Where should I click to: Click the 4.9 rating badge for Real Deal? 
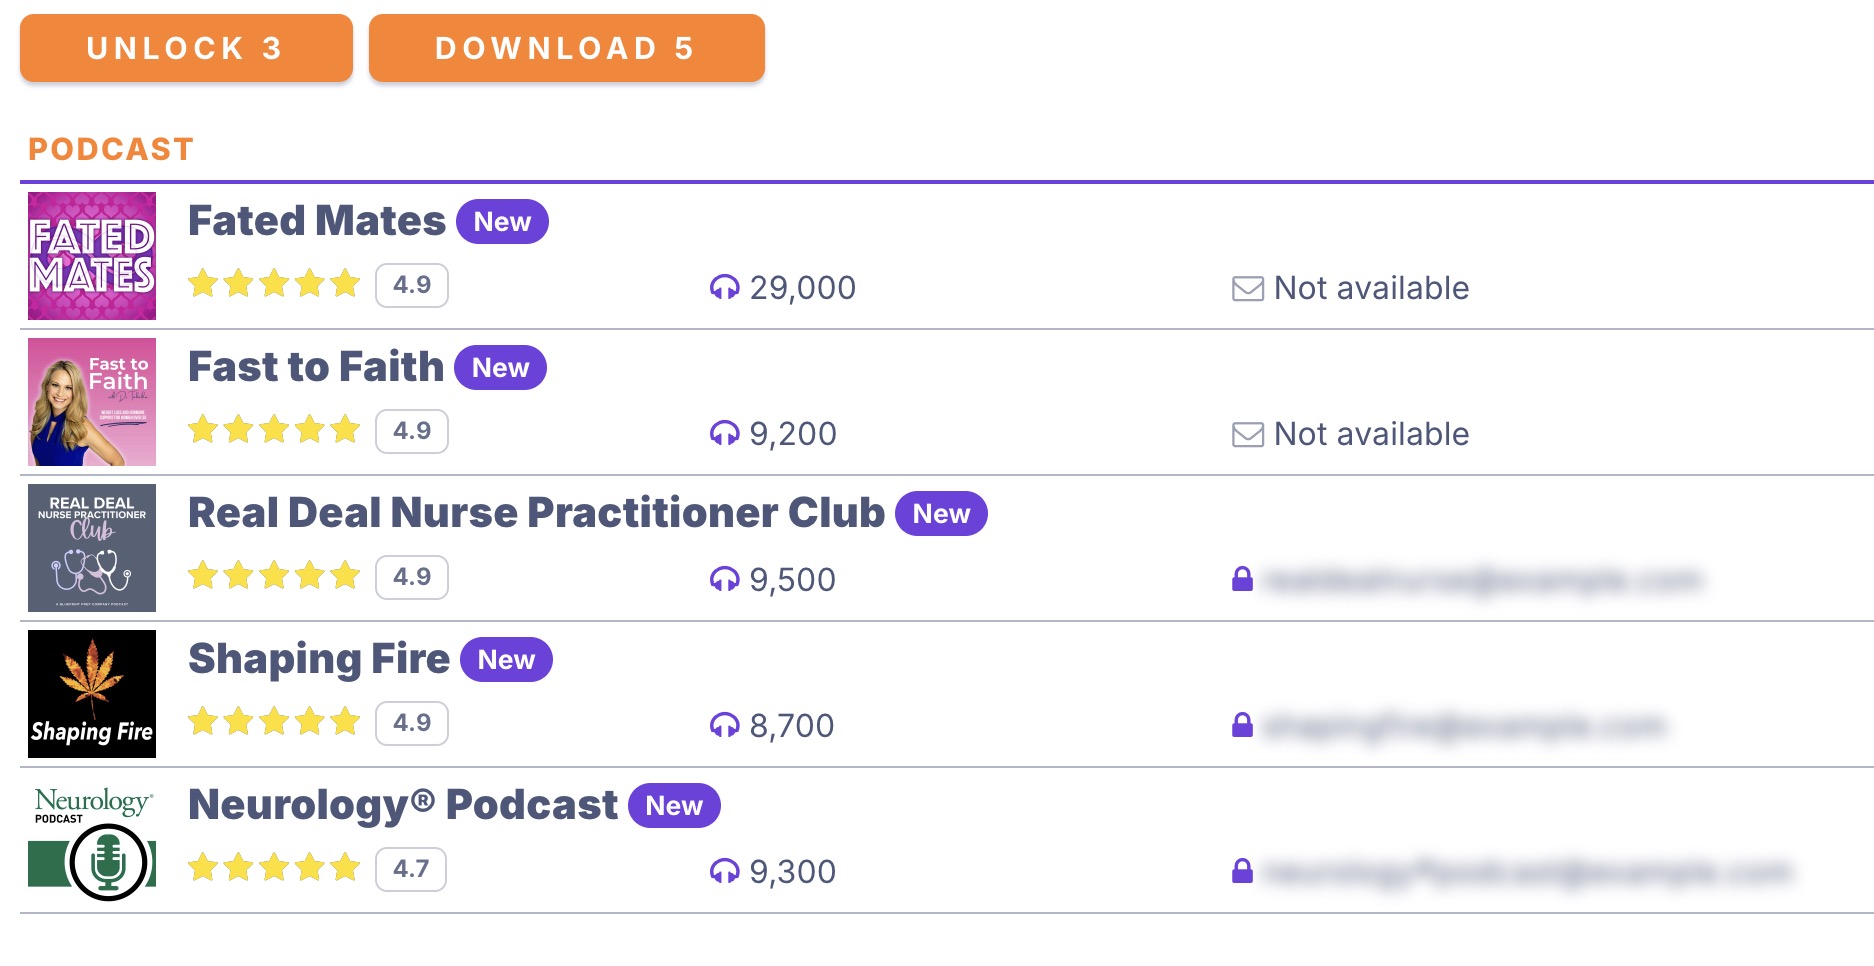tap(411, 577)
